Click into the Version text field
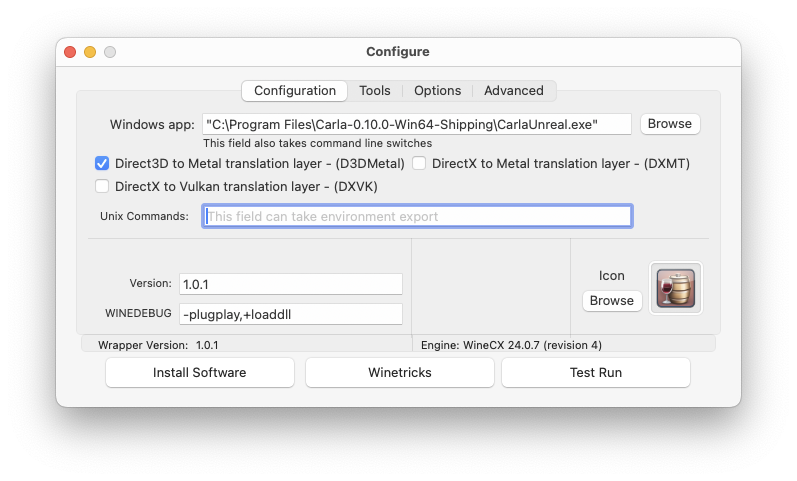The width and height of the screenshot is (797, 481). coord(290,284)
